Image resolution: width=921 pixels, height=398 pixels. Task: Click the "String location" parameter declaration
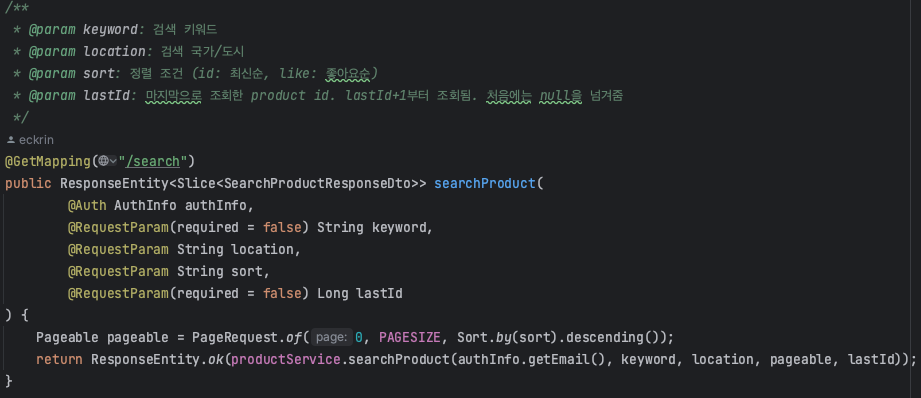pos(235,249)
